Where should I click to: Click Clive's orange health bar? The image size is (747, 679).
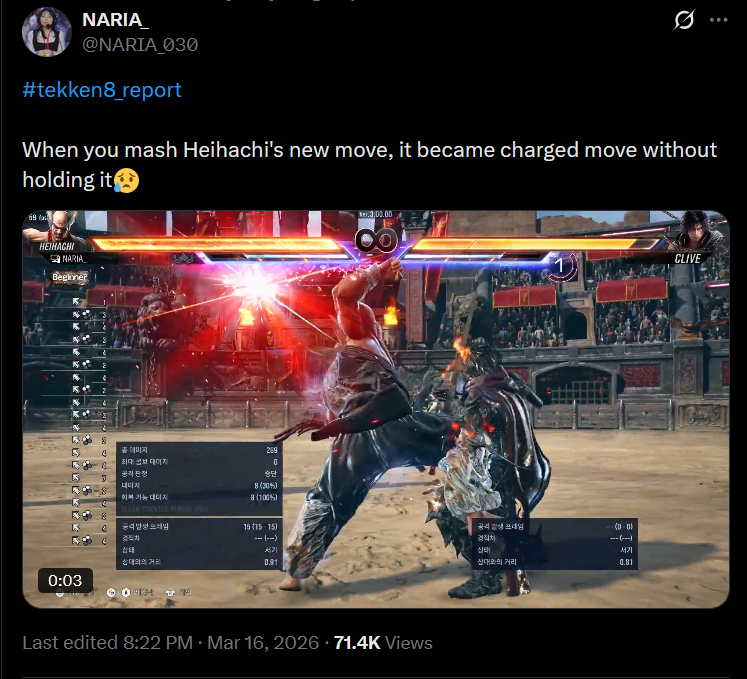point(536,243)
